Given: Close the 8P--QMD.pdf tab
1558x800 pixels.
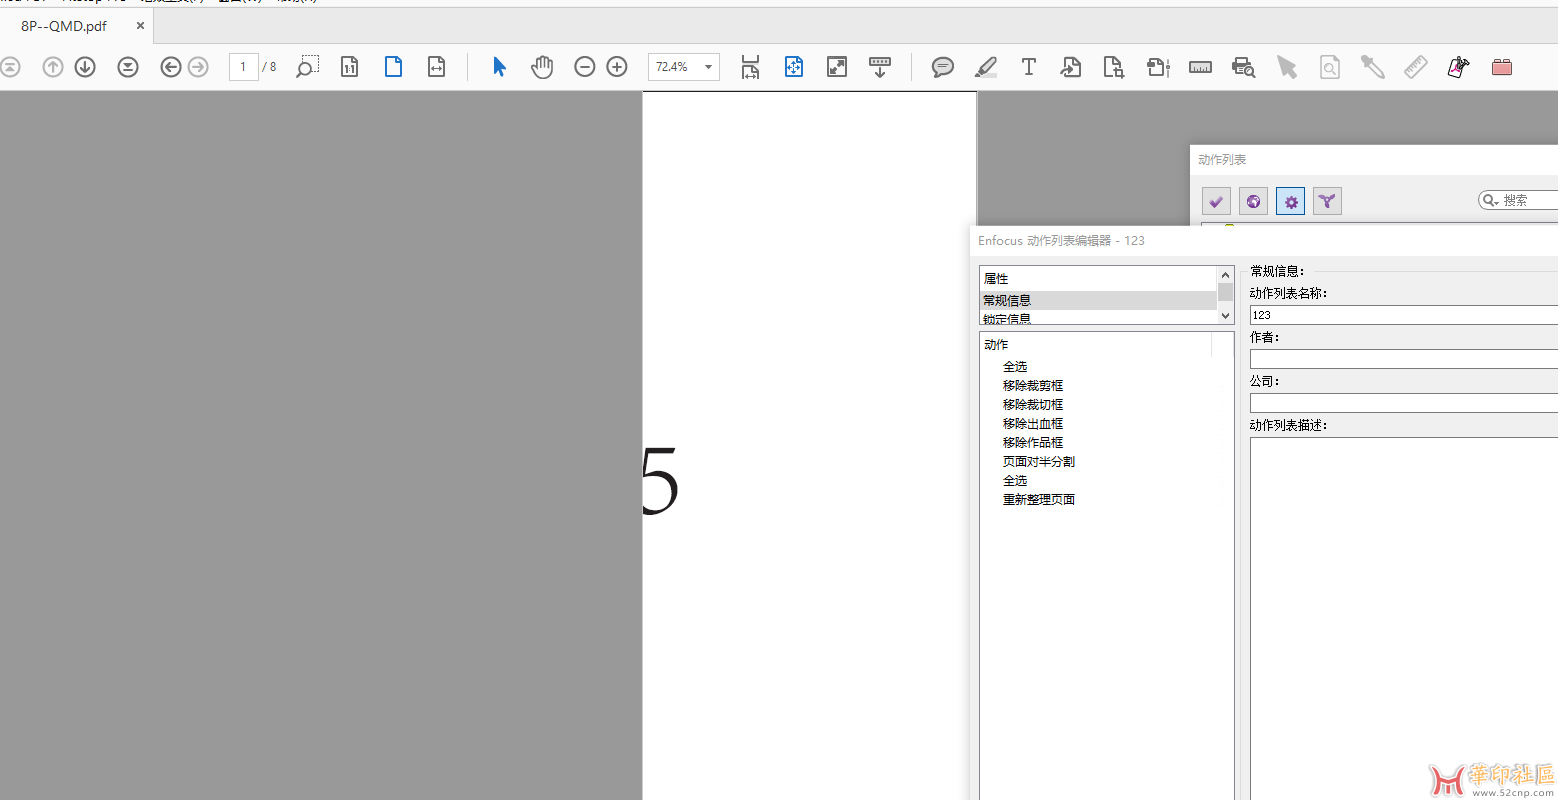Looking at the screenshot, I should point(140,26).
